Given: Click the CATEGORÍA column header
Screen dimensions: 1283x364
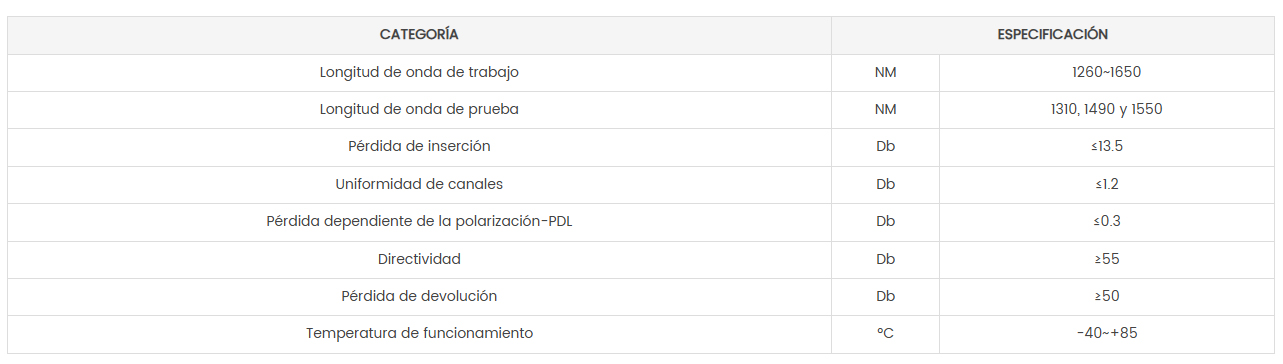Looking at the screenshot, I should [x=419, y=35].
